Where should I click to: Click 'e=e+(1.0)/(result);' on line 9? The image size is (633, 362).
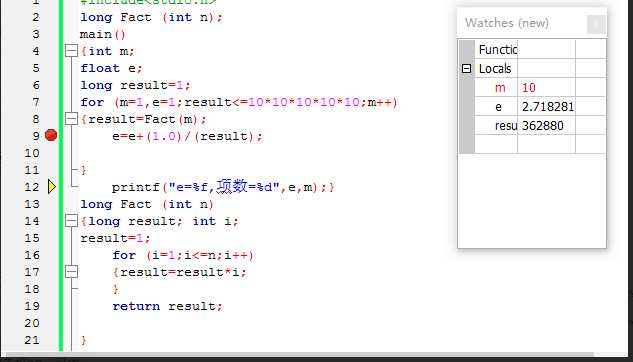point(187,136)
